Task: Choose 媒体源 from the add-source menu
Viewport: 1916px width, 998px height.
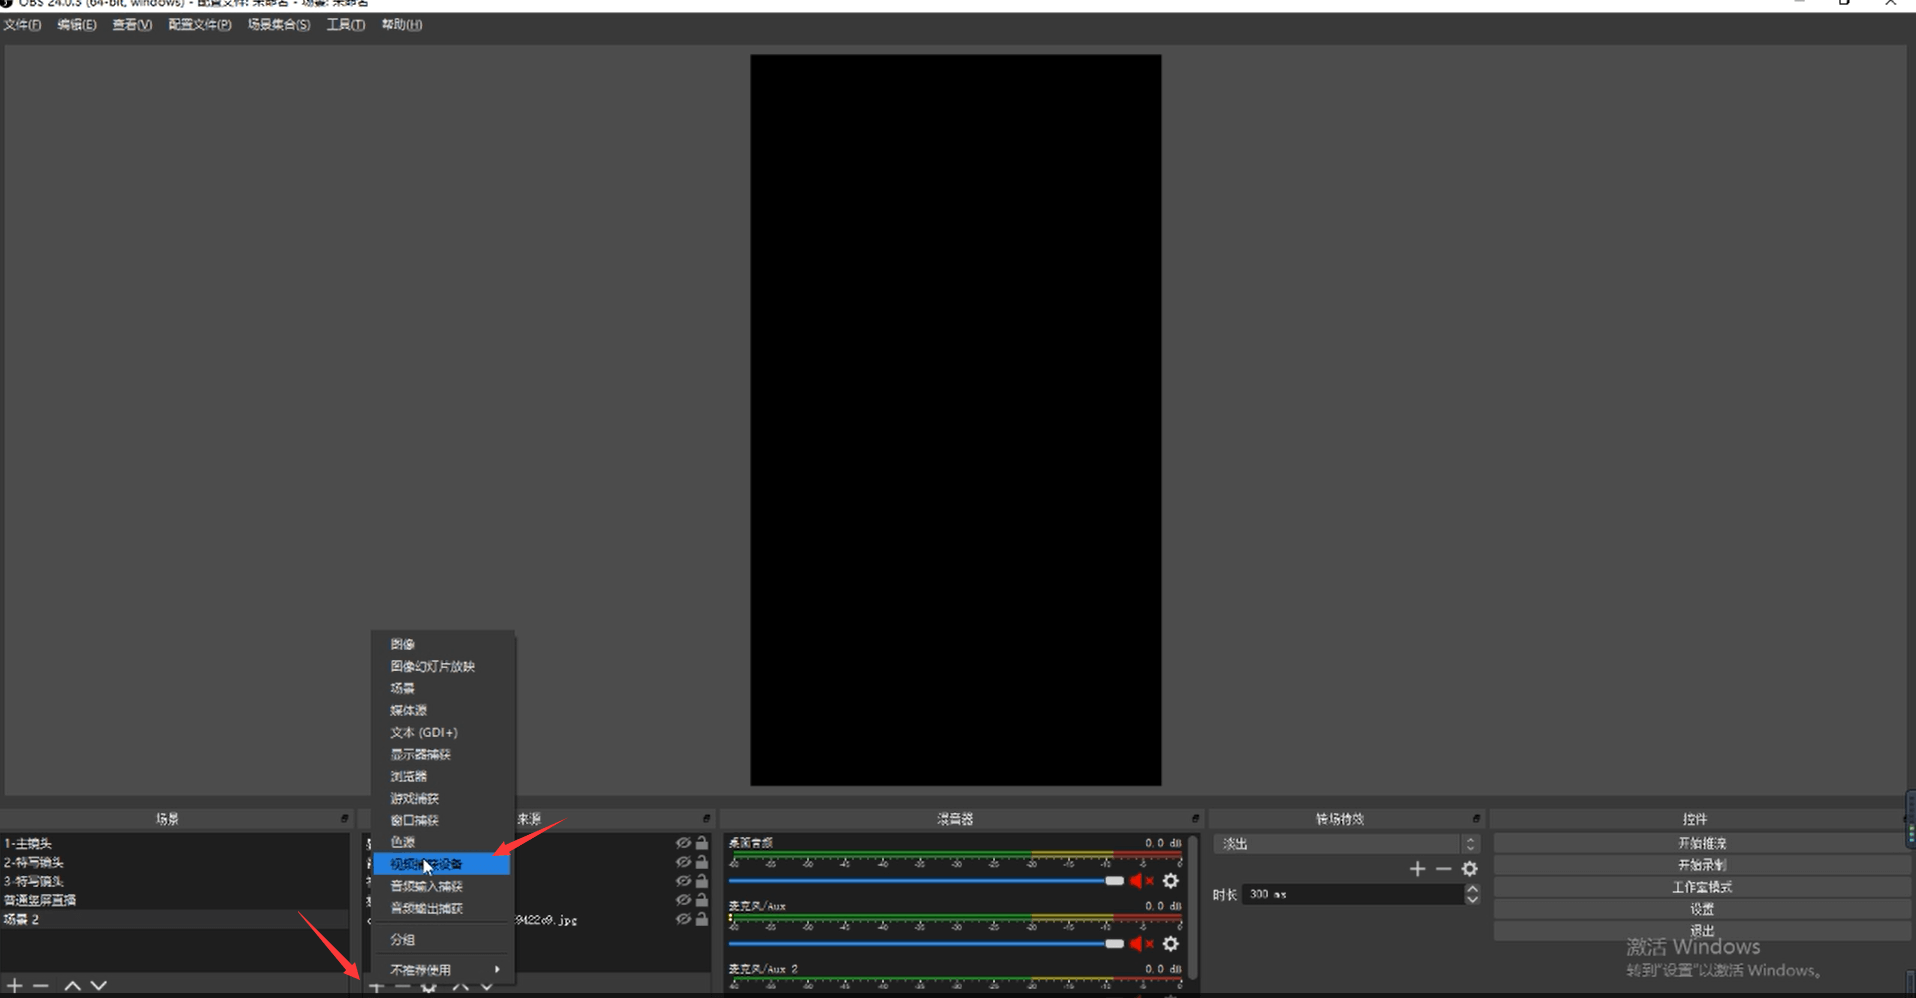Action: 442,710
